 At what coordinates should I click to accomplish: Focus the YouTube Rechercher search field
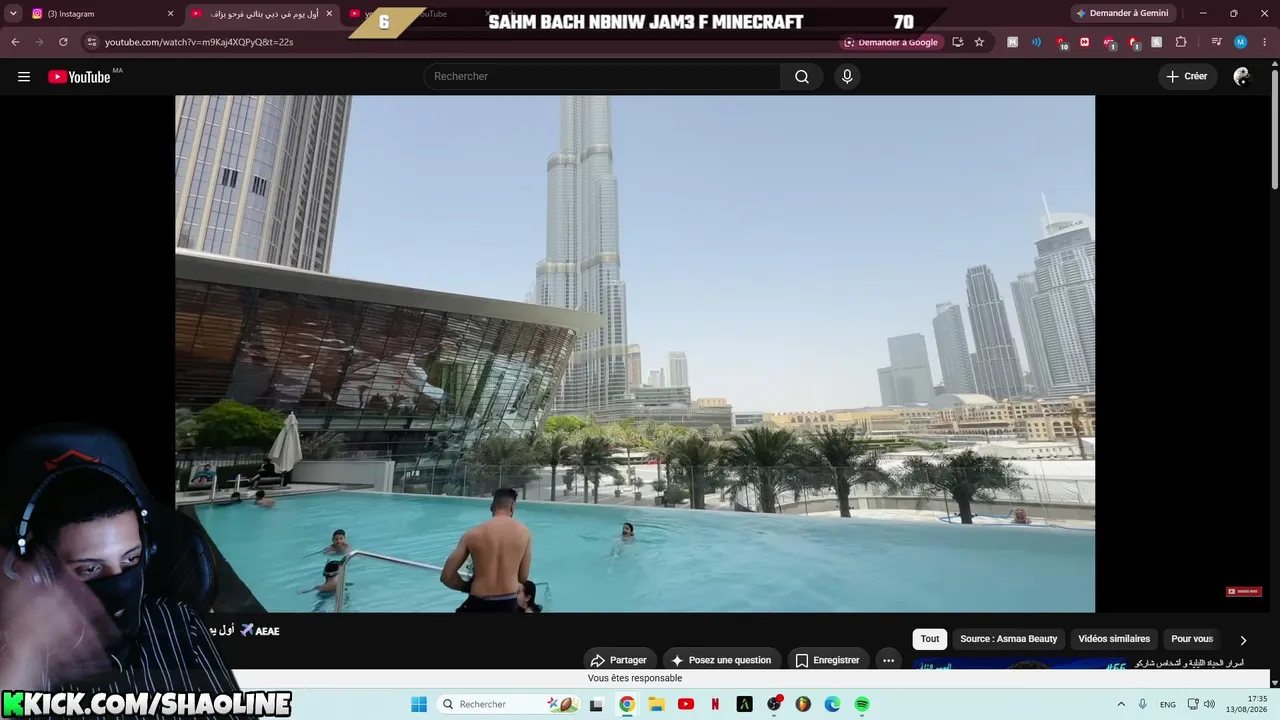(x=602, y=77)
